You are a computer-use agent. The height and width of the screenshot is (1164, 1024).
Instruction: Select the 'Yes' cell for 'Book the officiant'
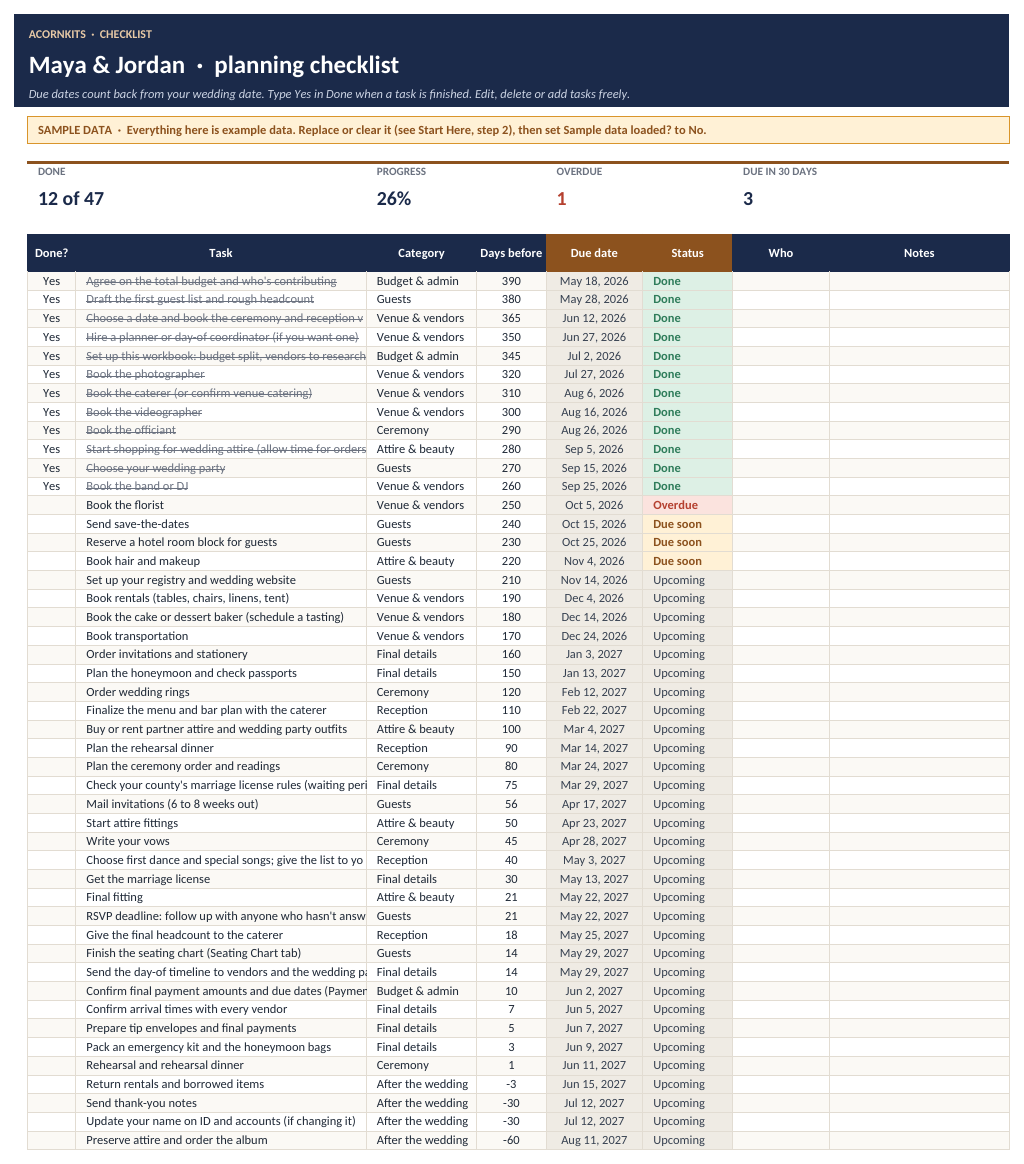click(x=51, y=430)
